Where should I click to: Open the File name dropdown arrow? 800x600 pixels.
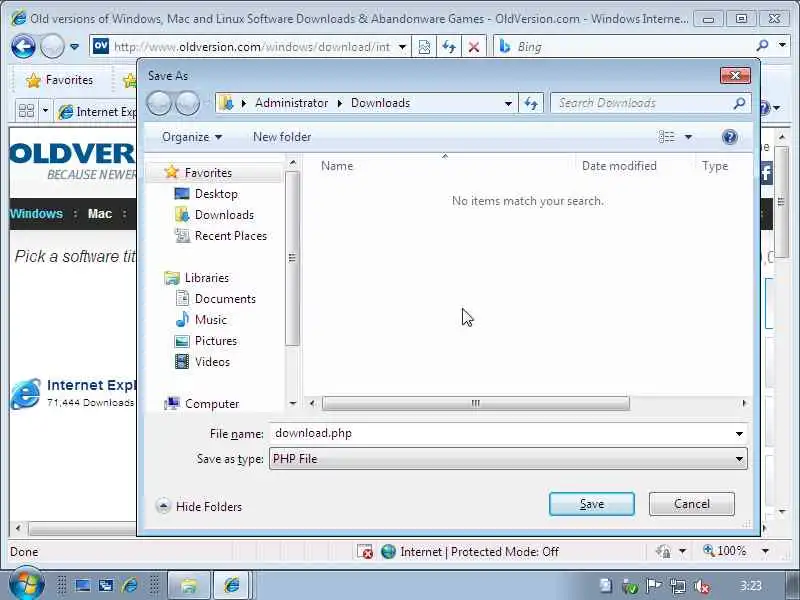pyautogui.click(x=739, y=434)
